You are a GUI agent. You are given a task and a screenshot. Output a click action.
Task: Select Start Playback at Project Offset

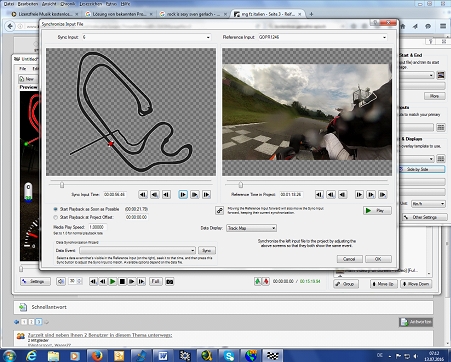(56, 217)
